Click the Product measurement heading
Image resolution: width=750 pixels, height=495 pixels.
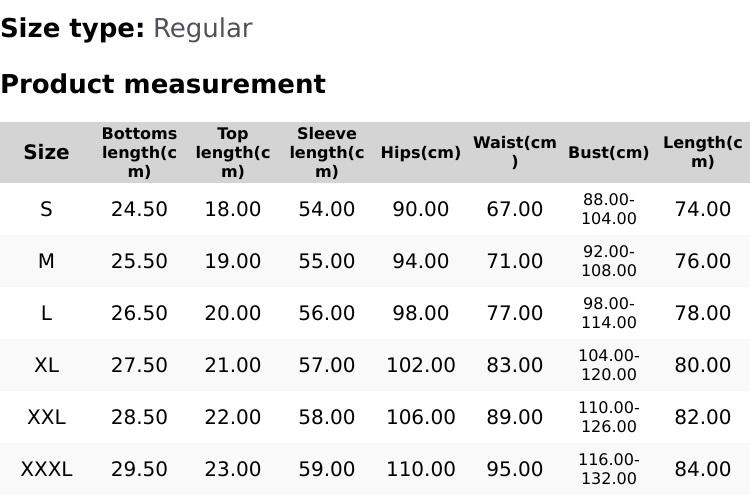[x=163, y=84]
